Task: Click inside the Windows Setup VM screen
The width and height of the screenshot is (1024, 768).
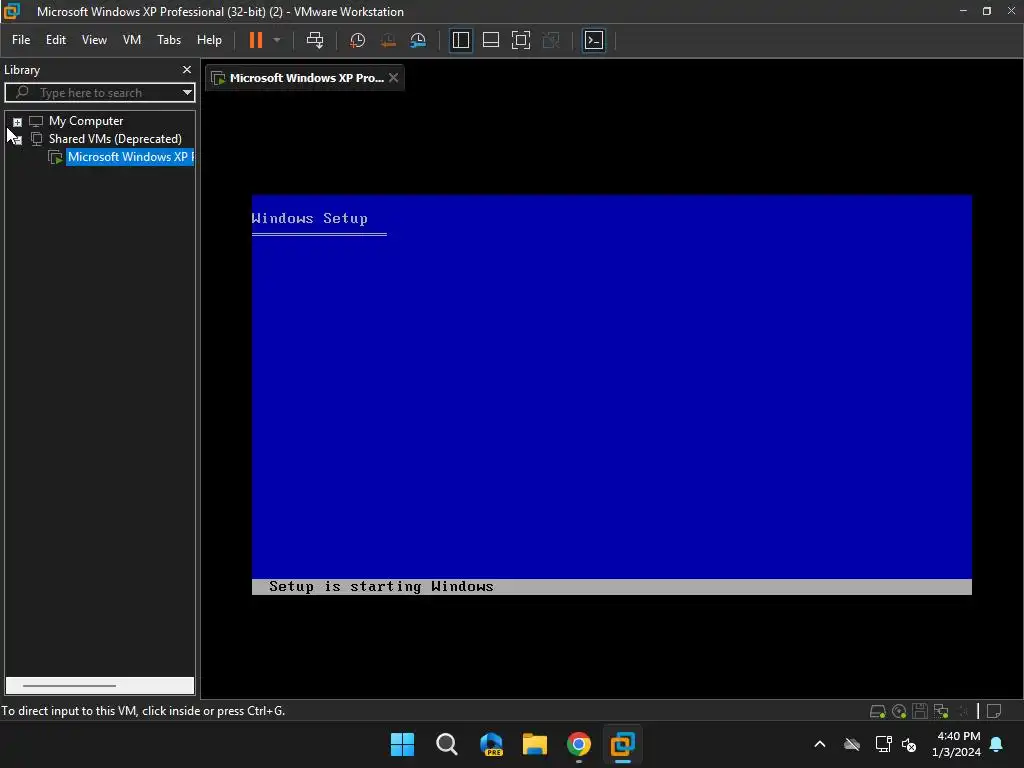Action: pos(611,394)
